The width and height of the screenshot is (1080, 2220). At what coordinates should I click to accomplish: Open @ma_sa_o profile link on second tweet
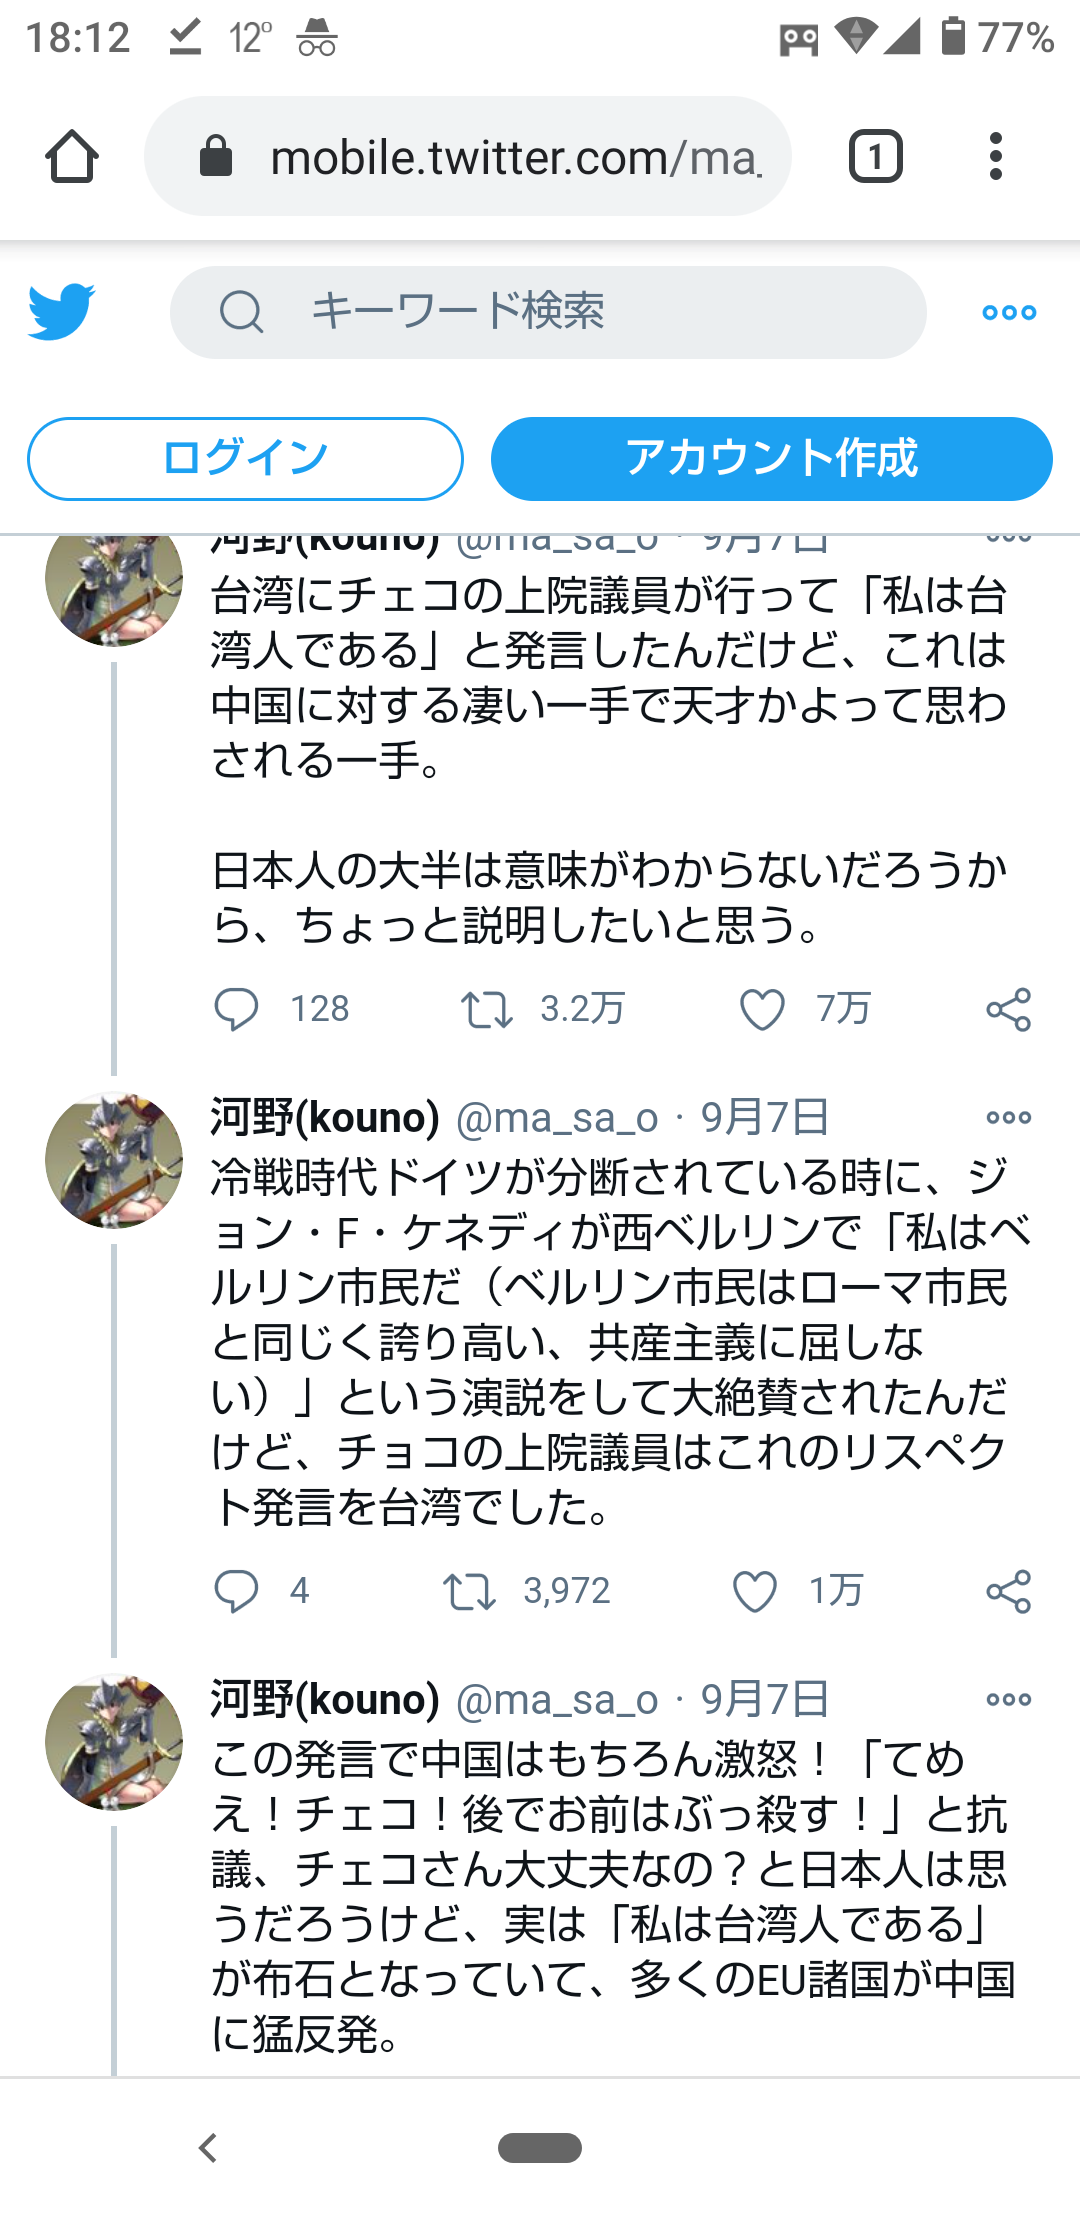click(x=557, y=1118)
